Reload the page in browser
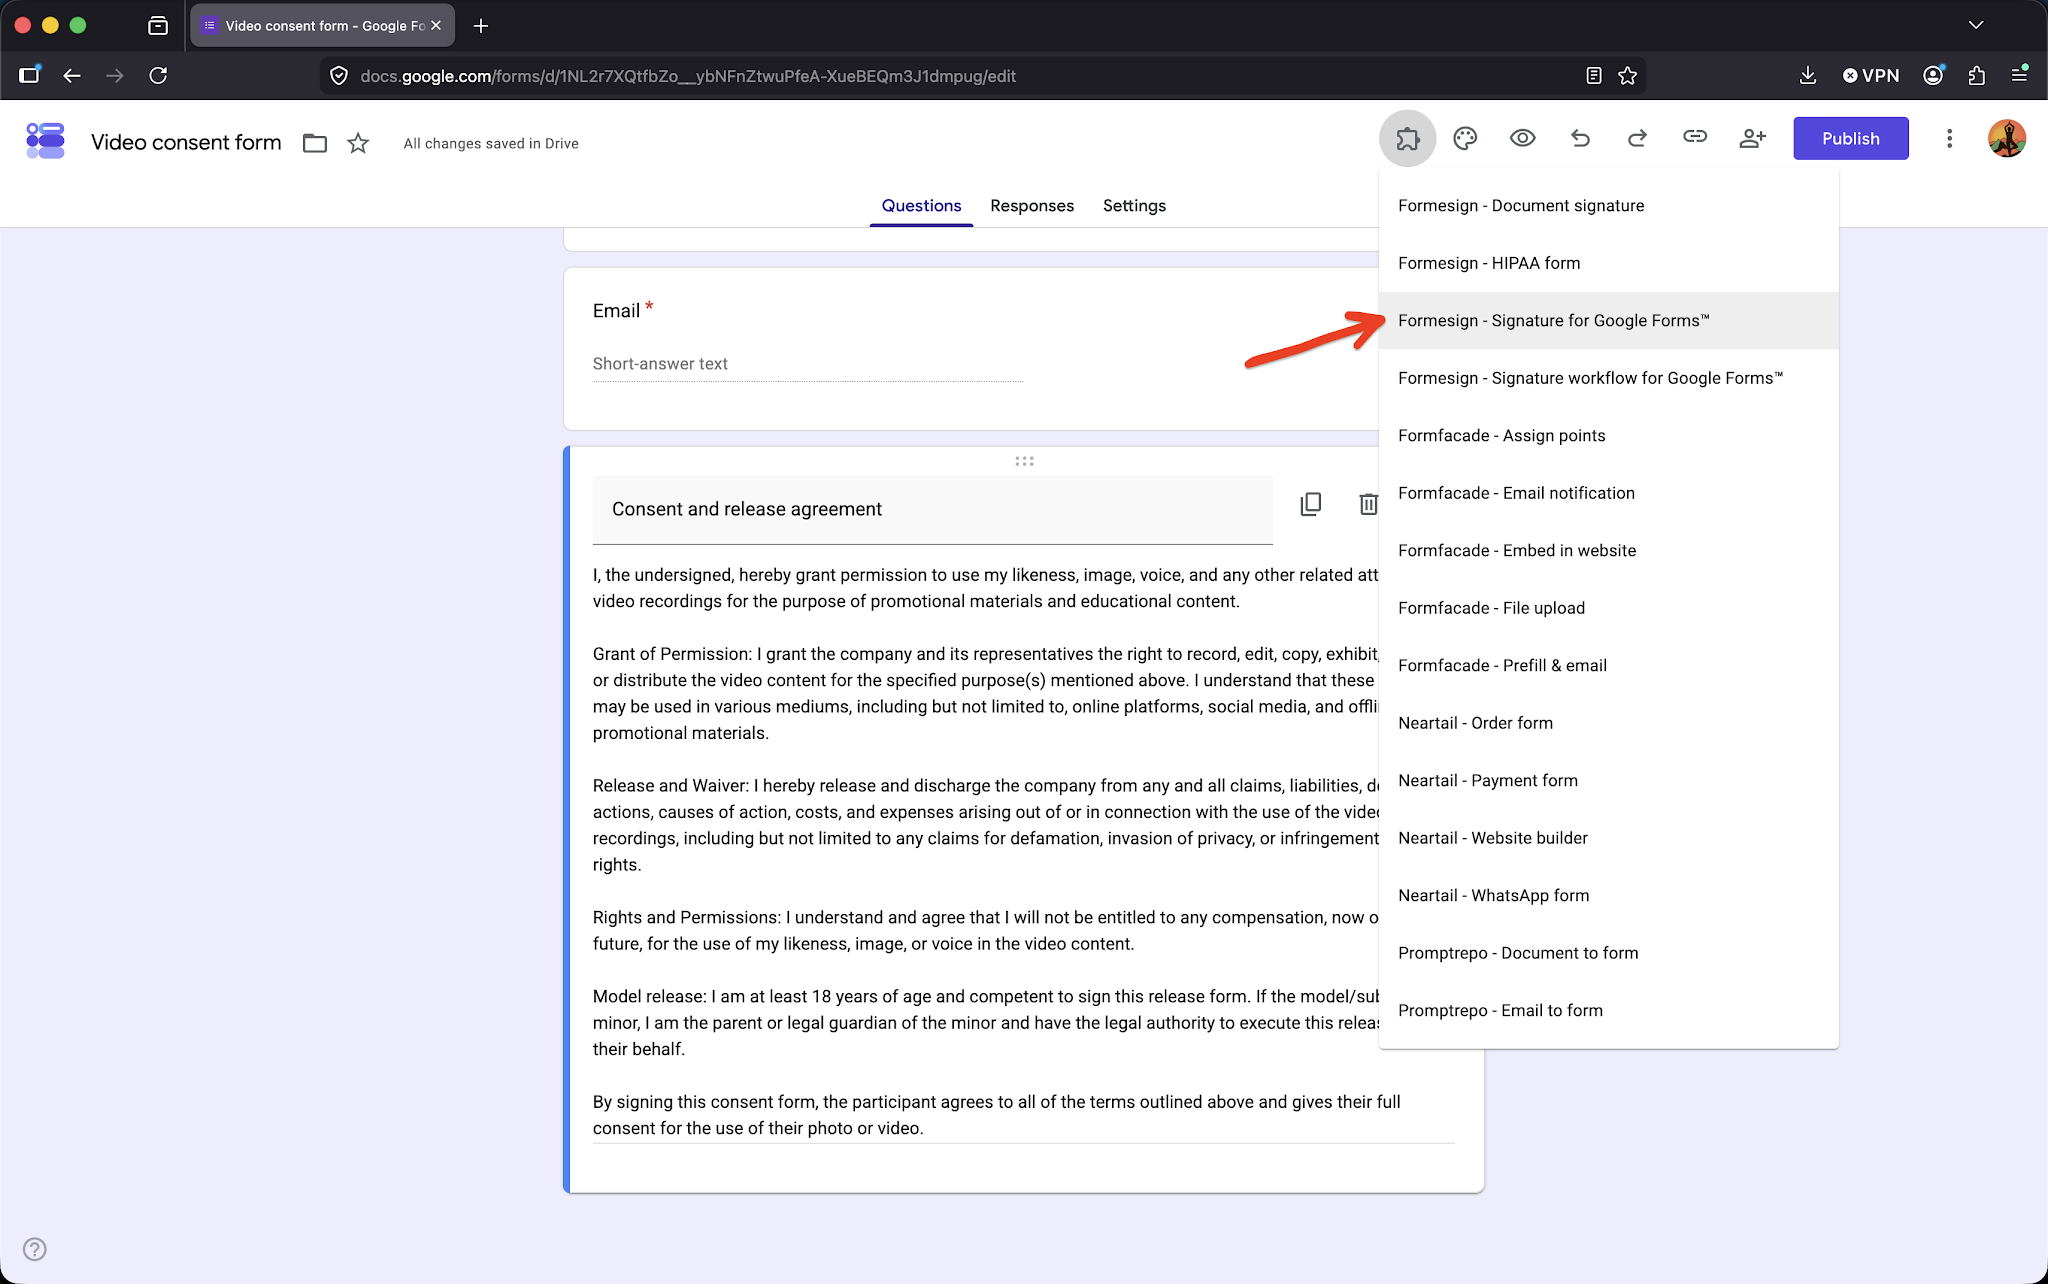 [x=158, y=76]
